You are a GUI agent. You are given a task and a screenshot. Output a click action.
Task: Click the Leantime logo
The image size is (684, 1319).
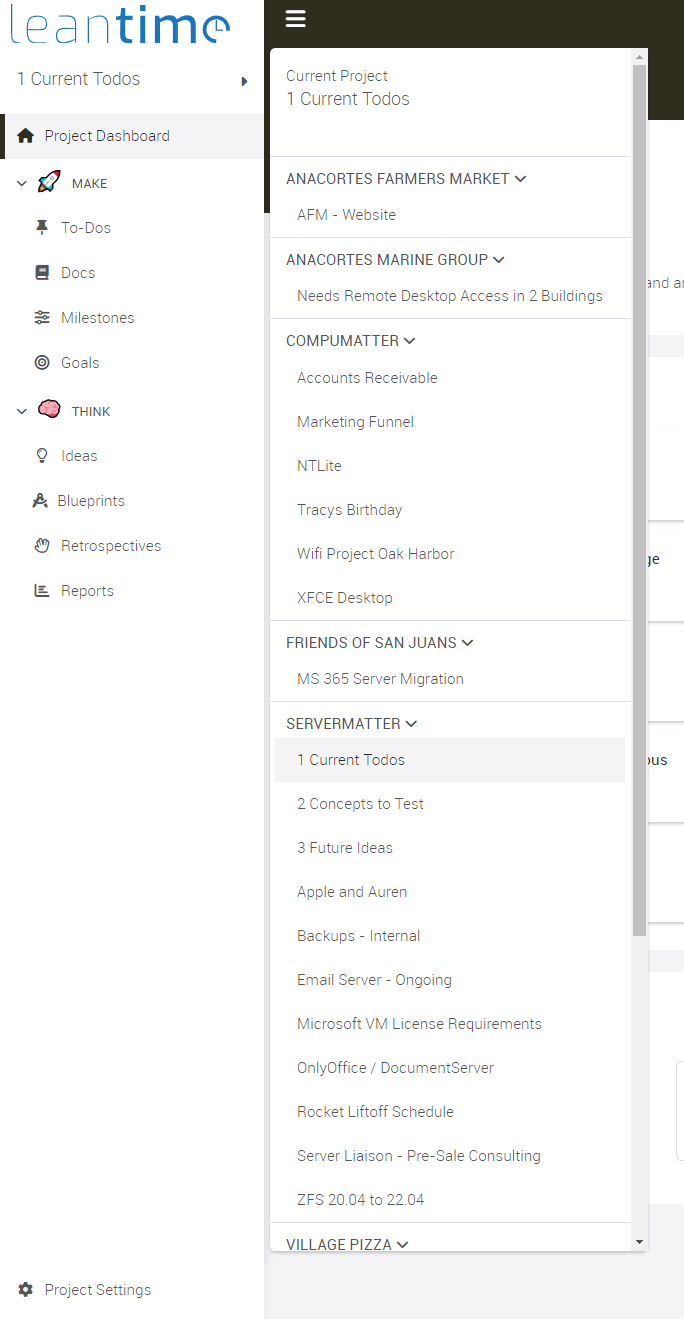[x=119, y=25]
